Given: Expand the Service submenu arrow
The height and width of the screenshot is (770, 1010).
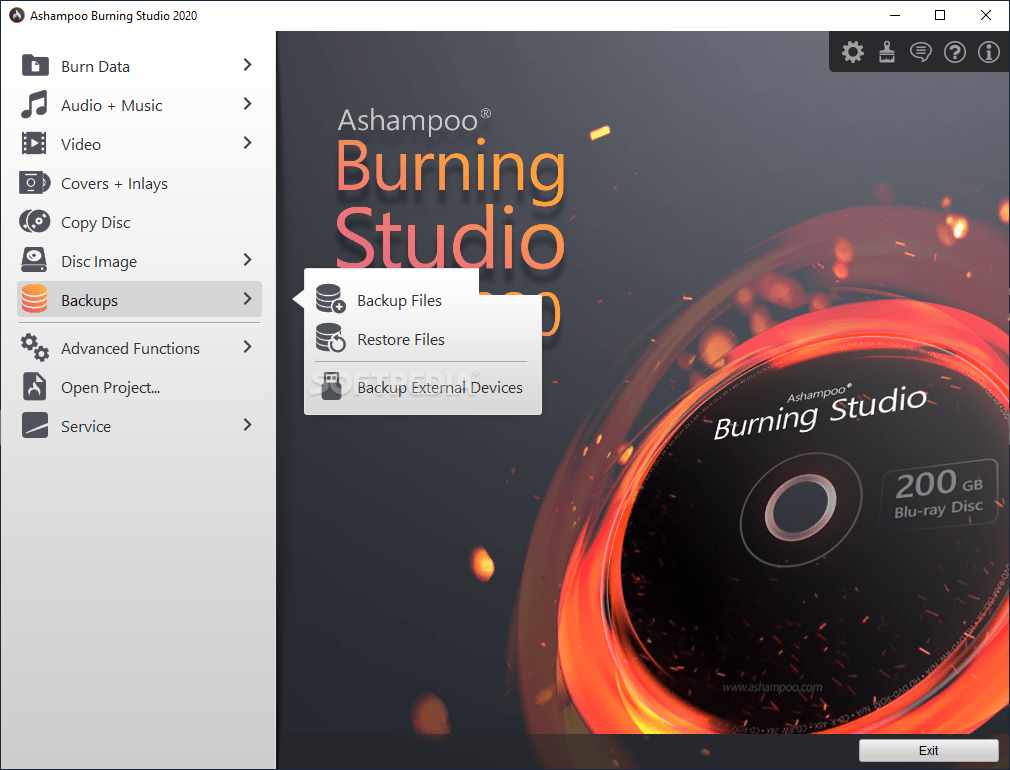Looking at the screenshot, I should click(247, 425).
